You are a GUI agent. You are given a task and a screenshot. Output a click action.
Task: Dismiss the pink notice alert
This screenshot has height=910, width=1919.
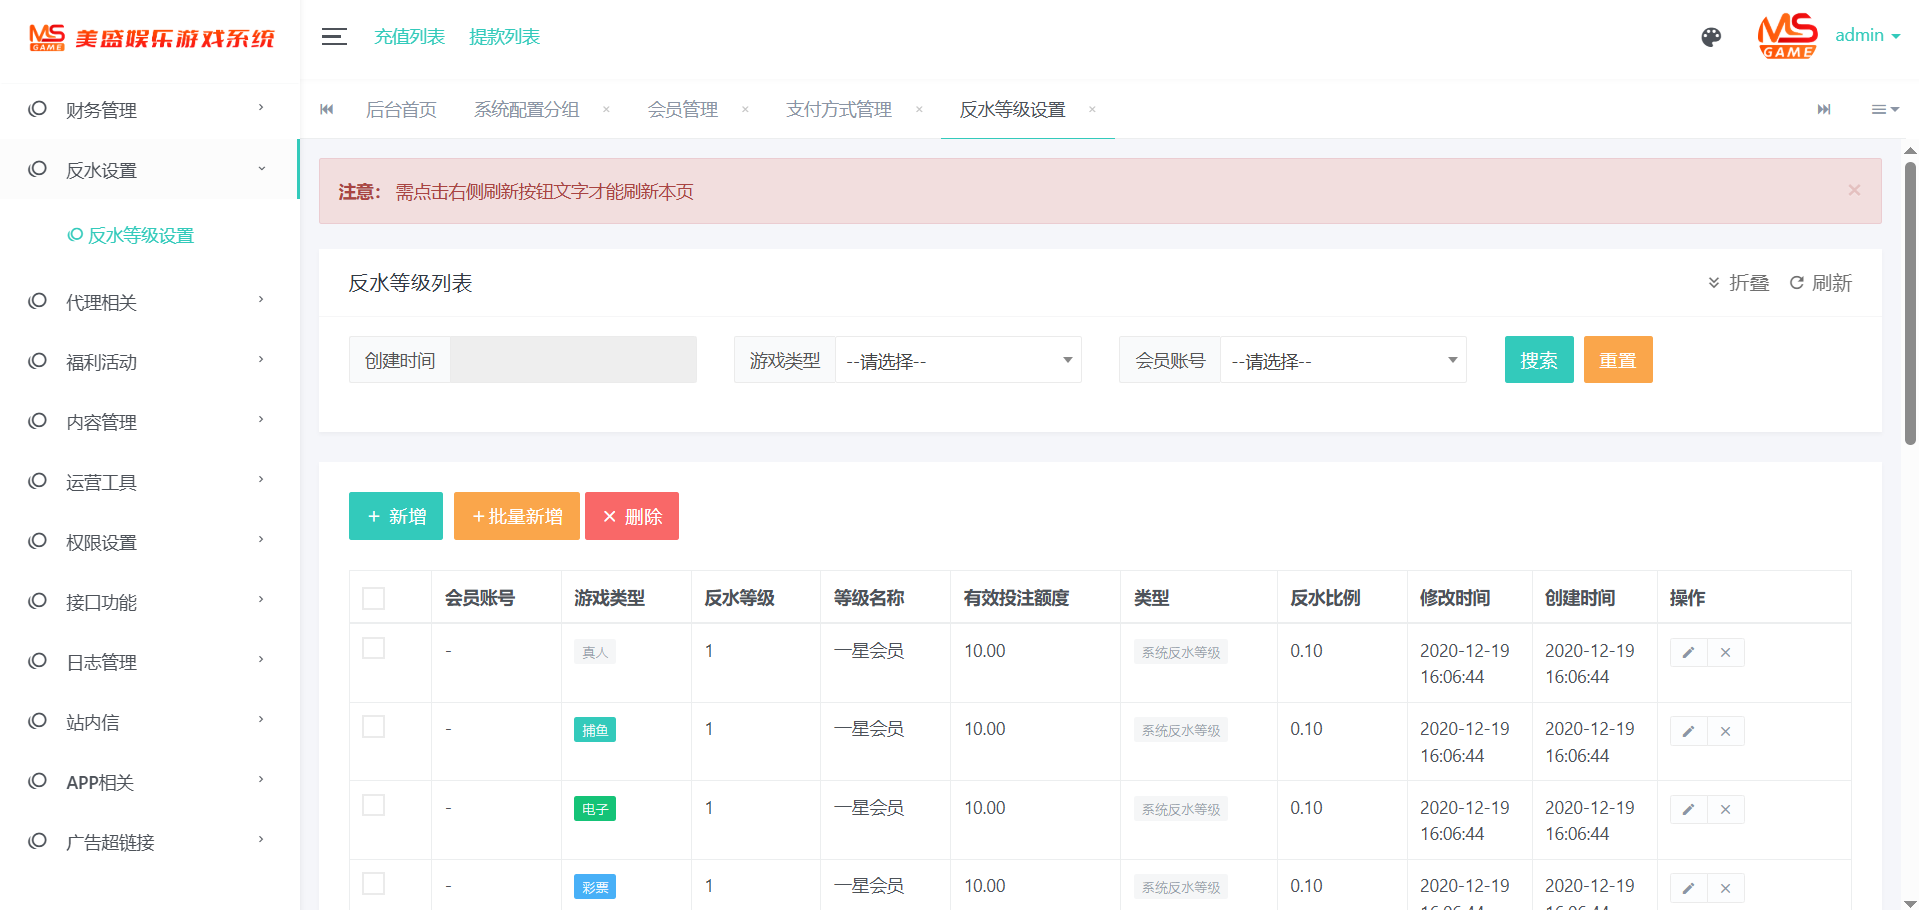point(1854,190)
